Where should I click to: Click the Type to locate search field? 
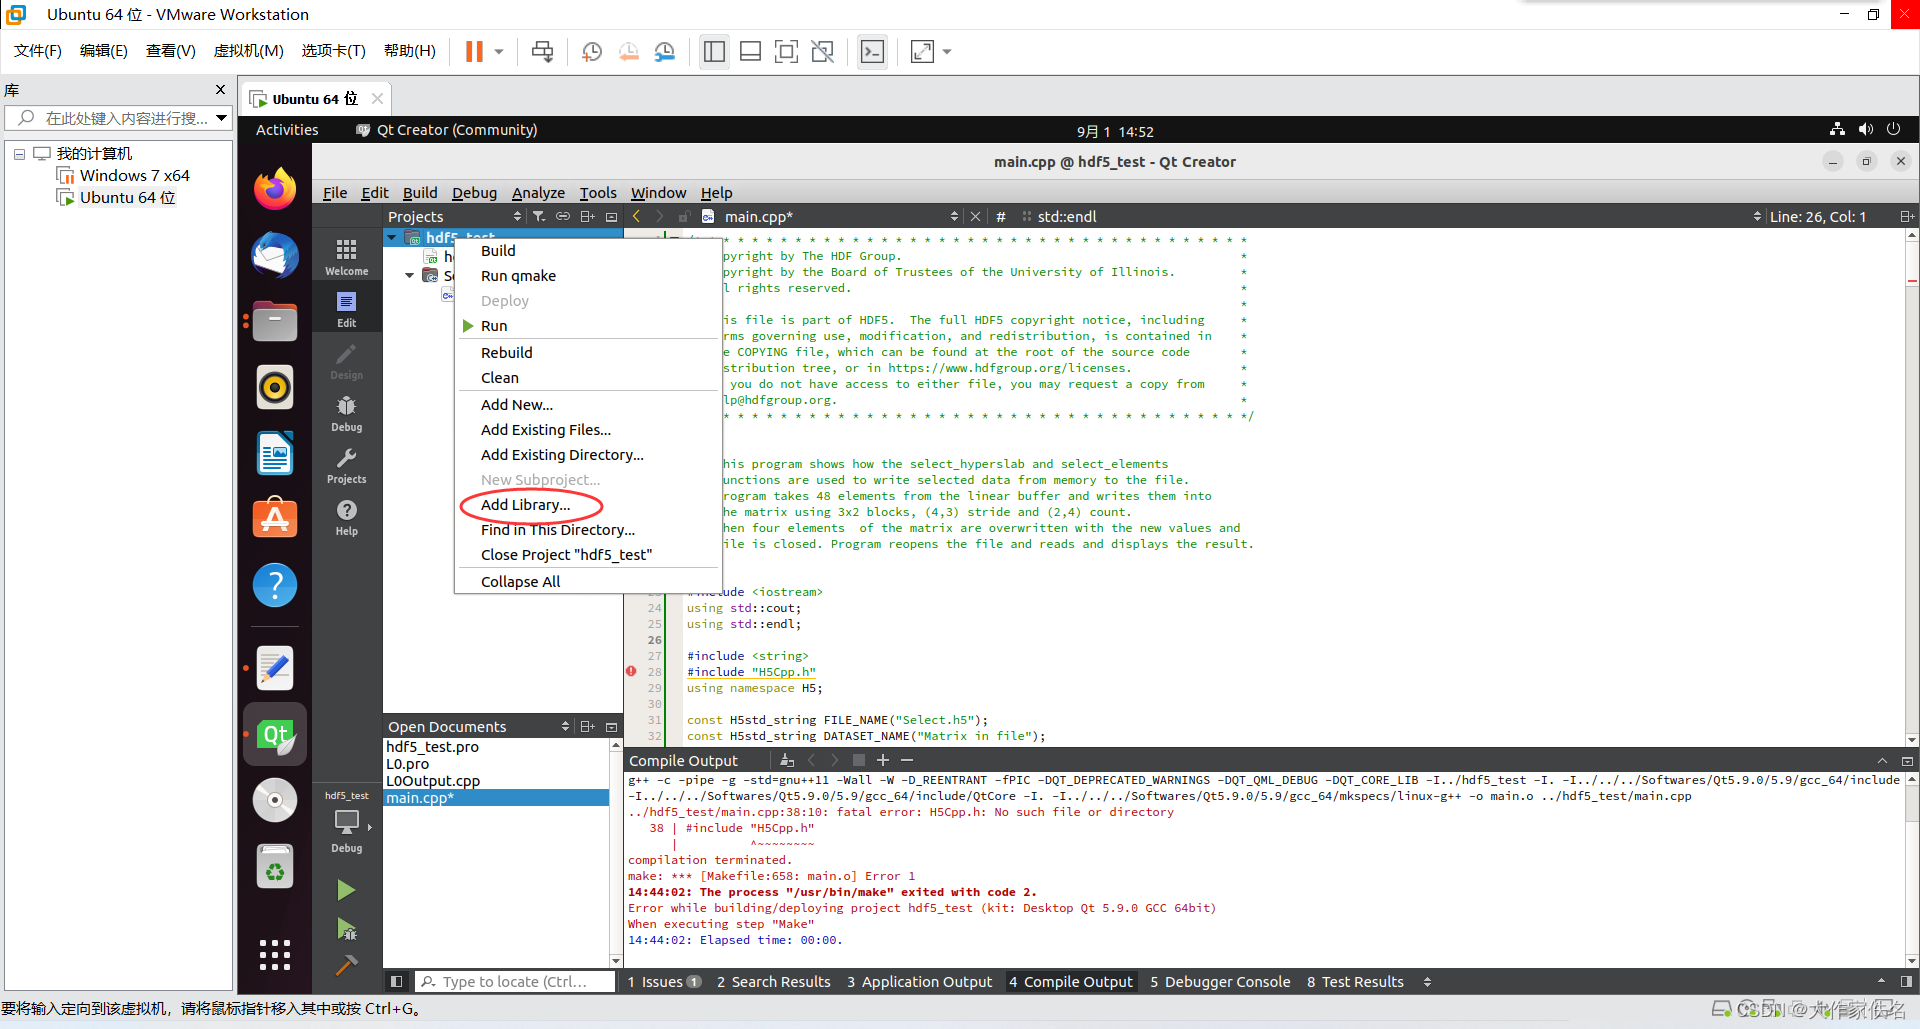point(516,981)
